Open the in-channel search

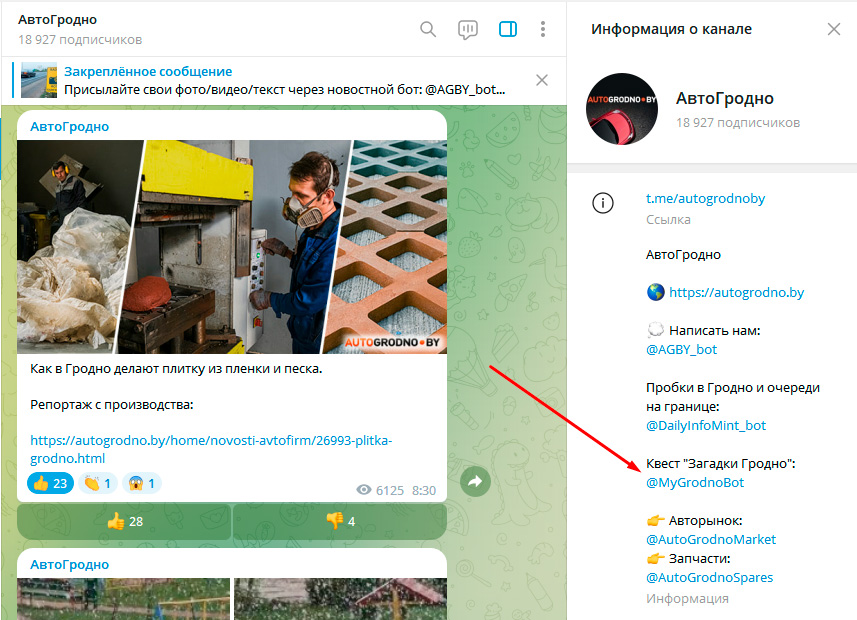point(428,29)
